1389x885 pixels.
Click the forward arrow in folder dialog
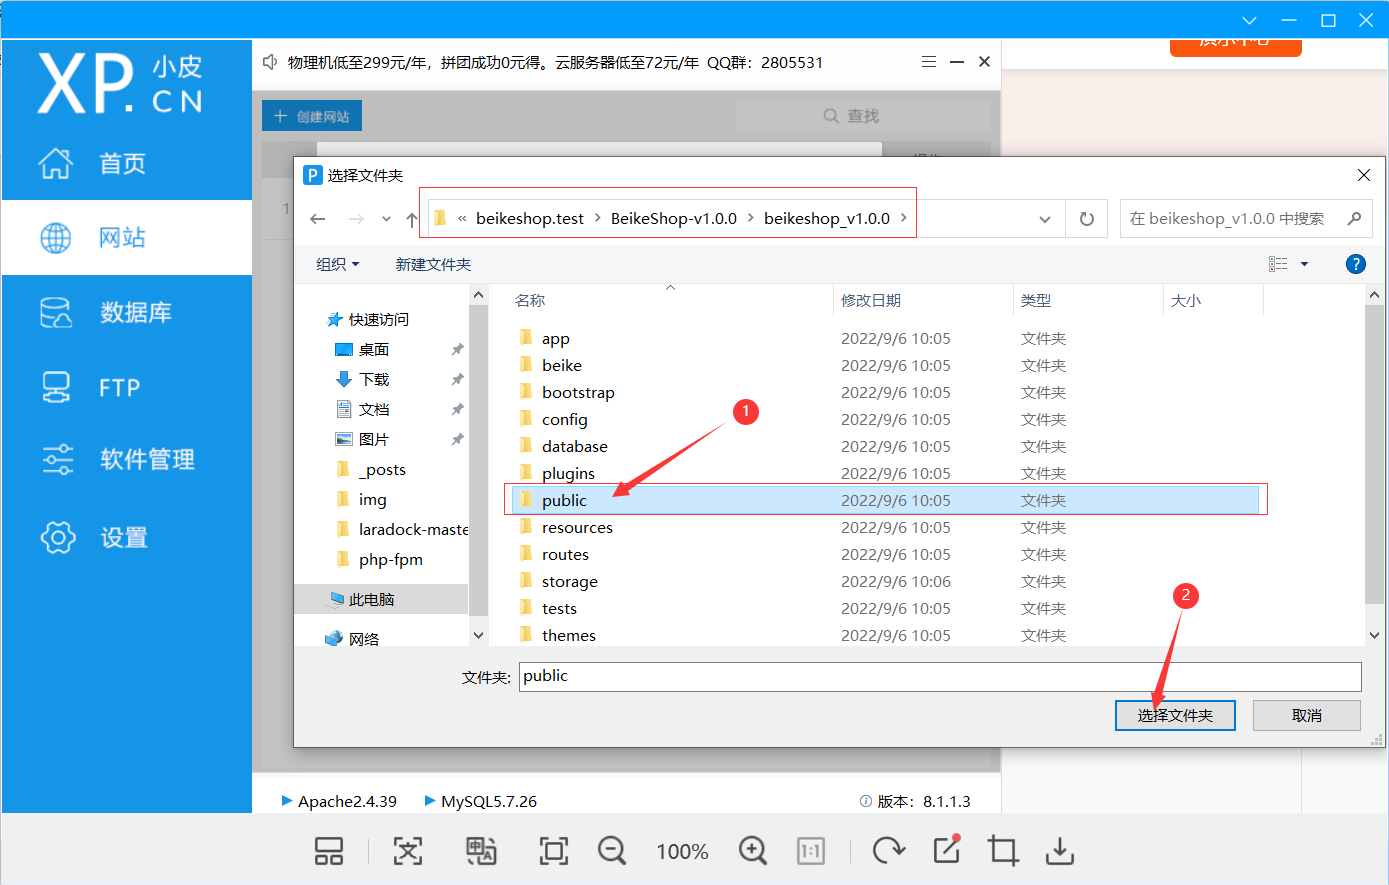point(356,219)
